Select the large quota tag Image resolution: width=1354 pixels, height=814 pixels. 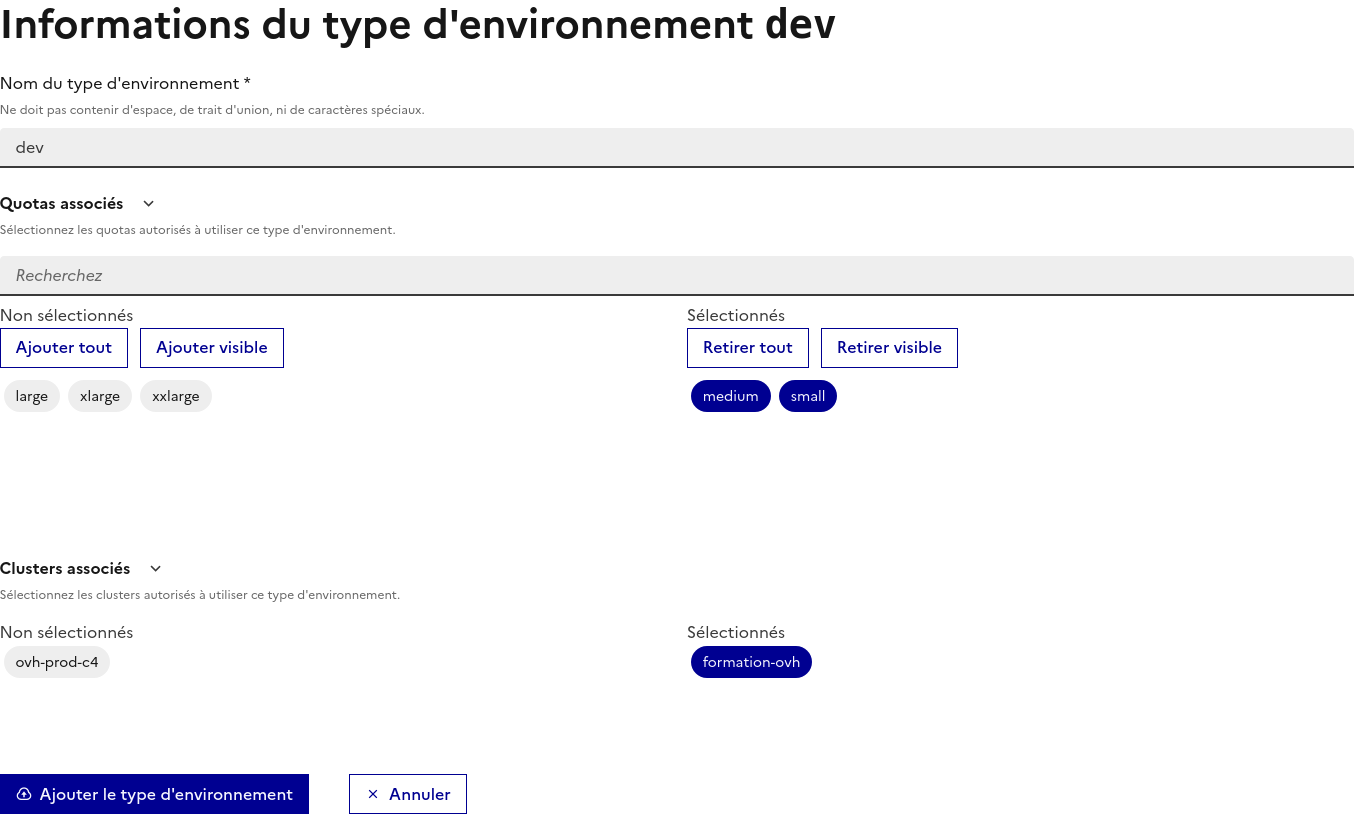[32, 396]
